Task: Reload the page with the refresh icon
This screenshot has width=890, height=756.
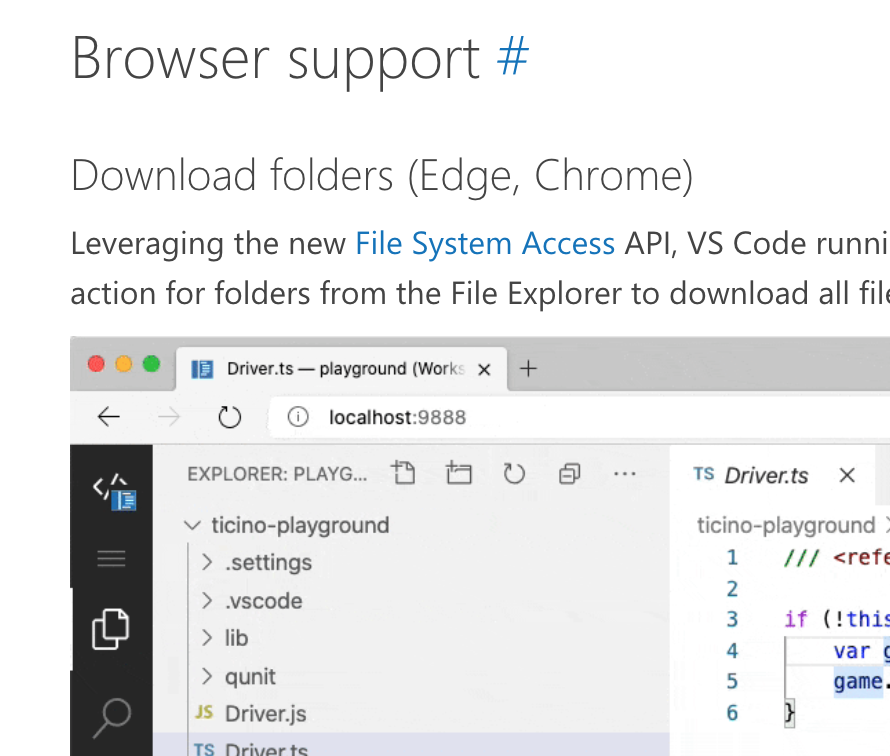Action: [x=229, y=417]
